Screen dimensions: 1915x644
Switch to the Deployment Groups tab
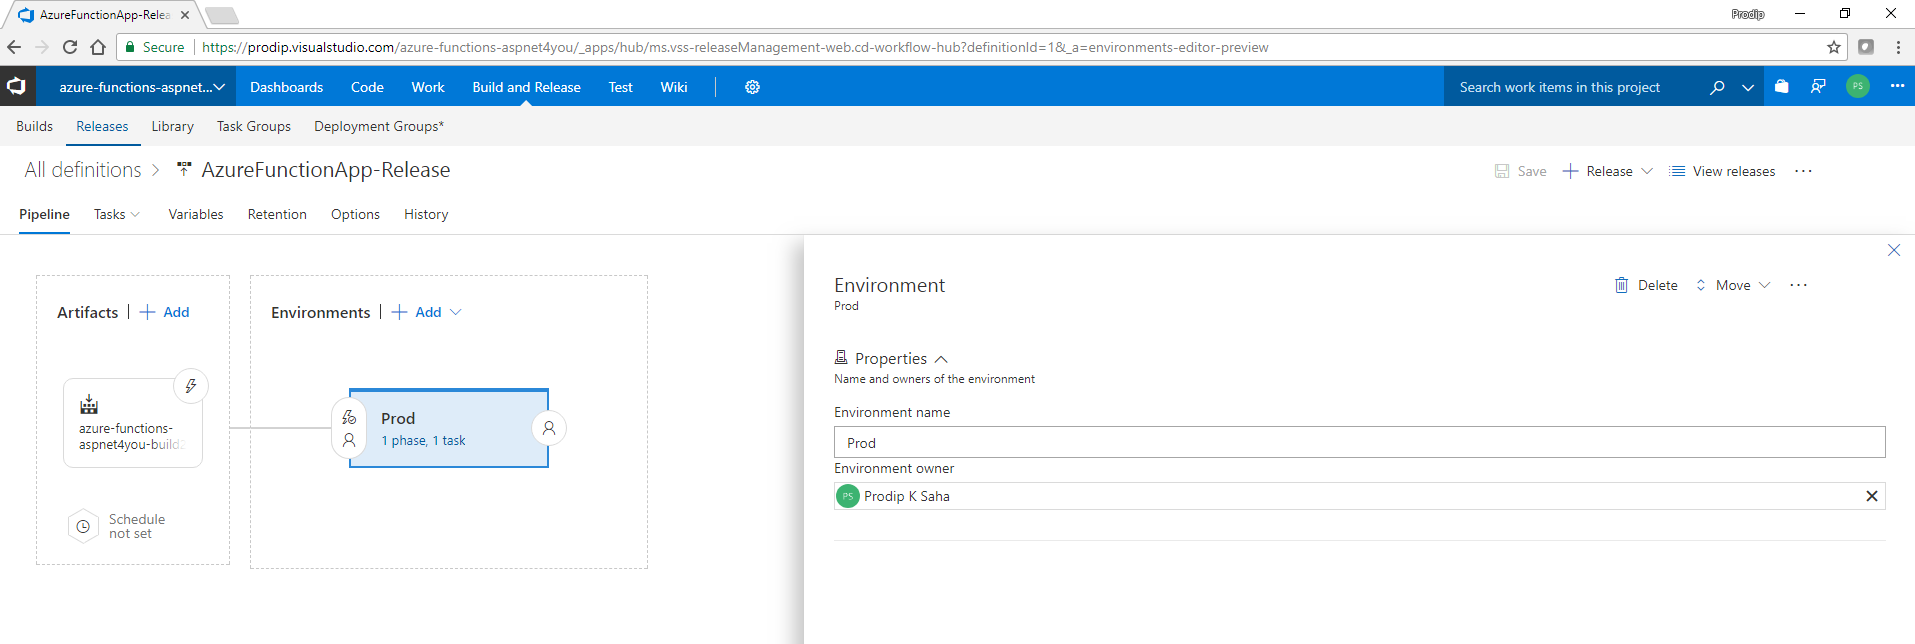click(379, 126)
